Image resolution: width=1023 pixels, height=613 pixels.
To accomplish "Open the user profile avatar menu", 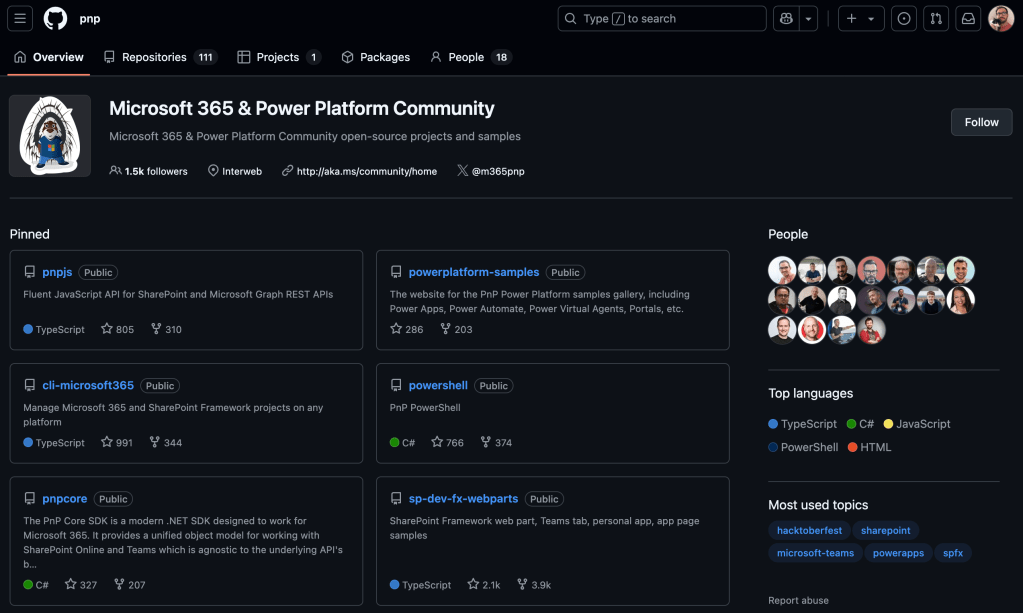I will pos(1001,18).
